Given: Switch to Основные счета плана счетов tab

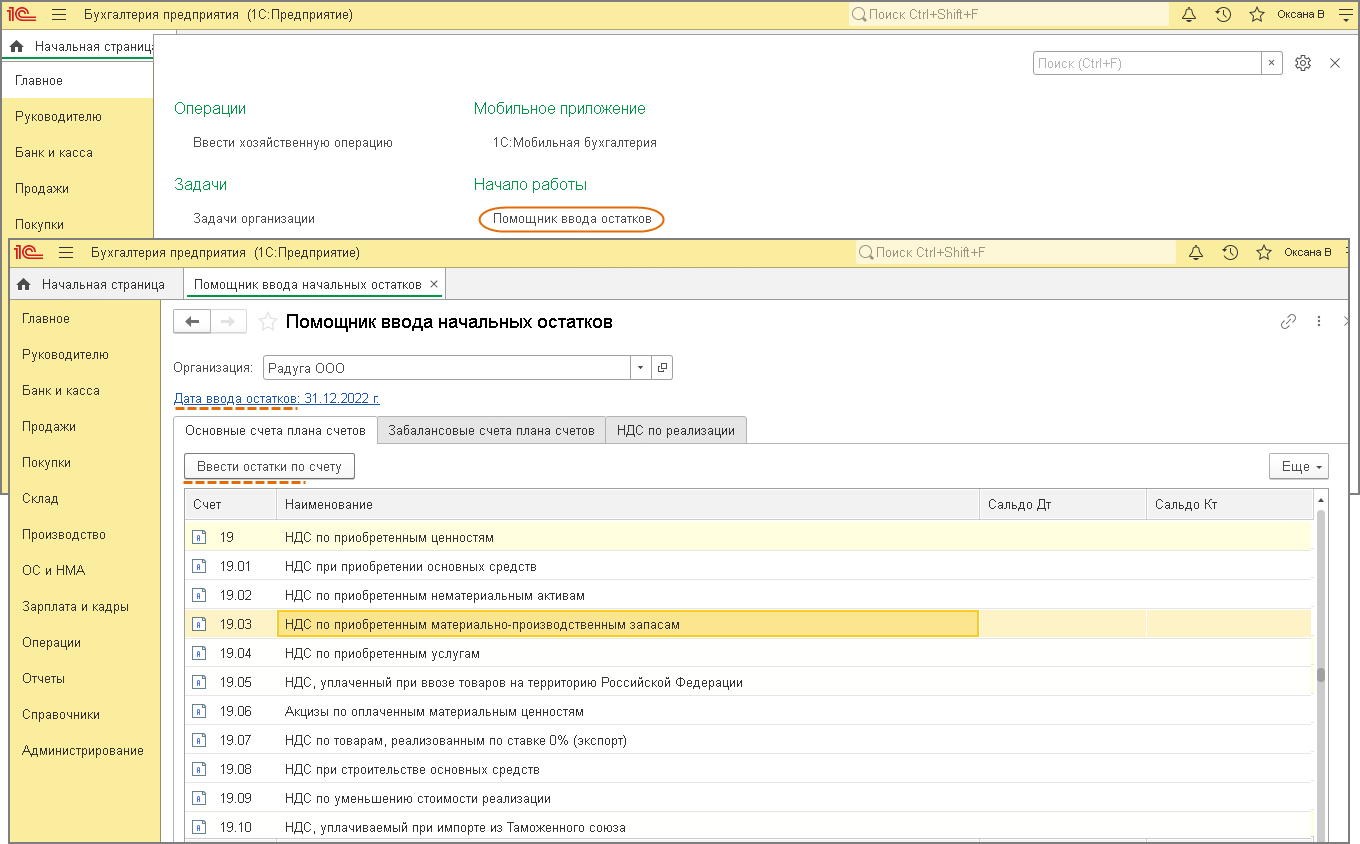Looking at the screenshot, I should coord(275,430).
